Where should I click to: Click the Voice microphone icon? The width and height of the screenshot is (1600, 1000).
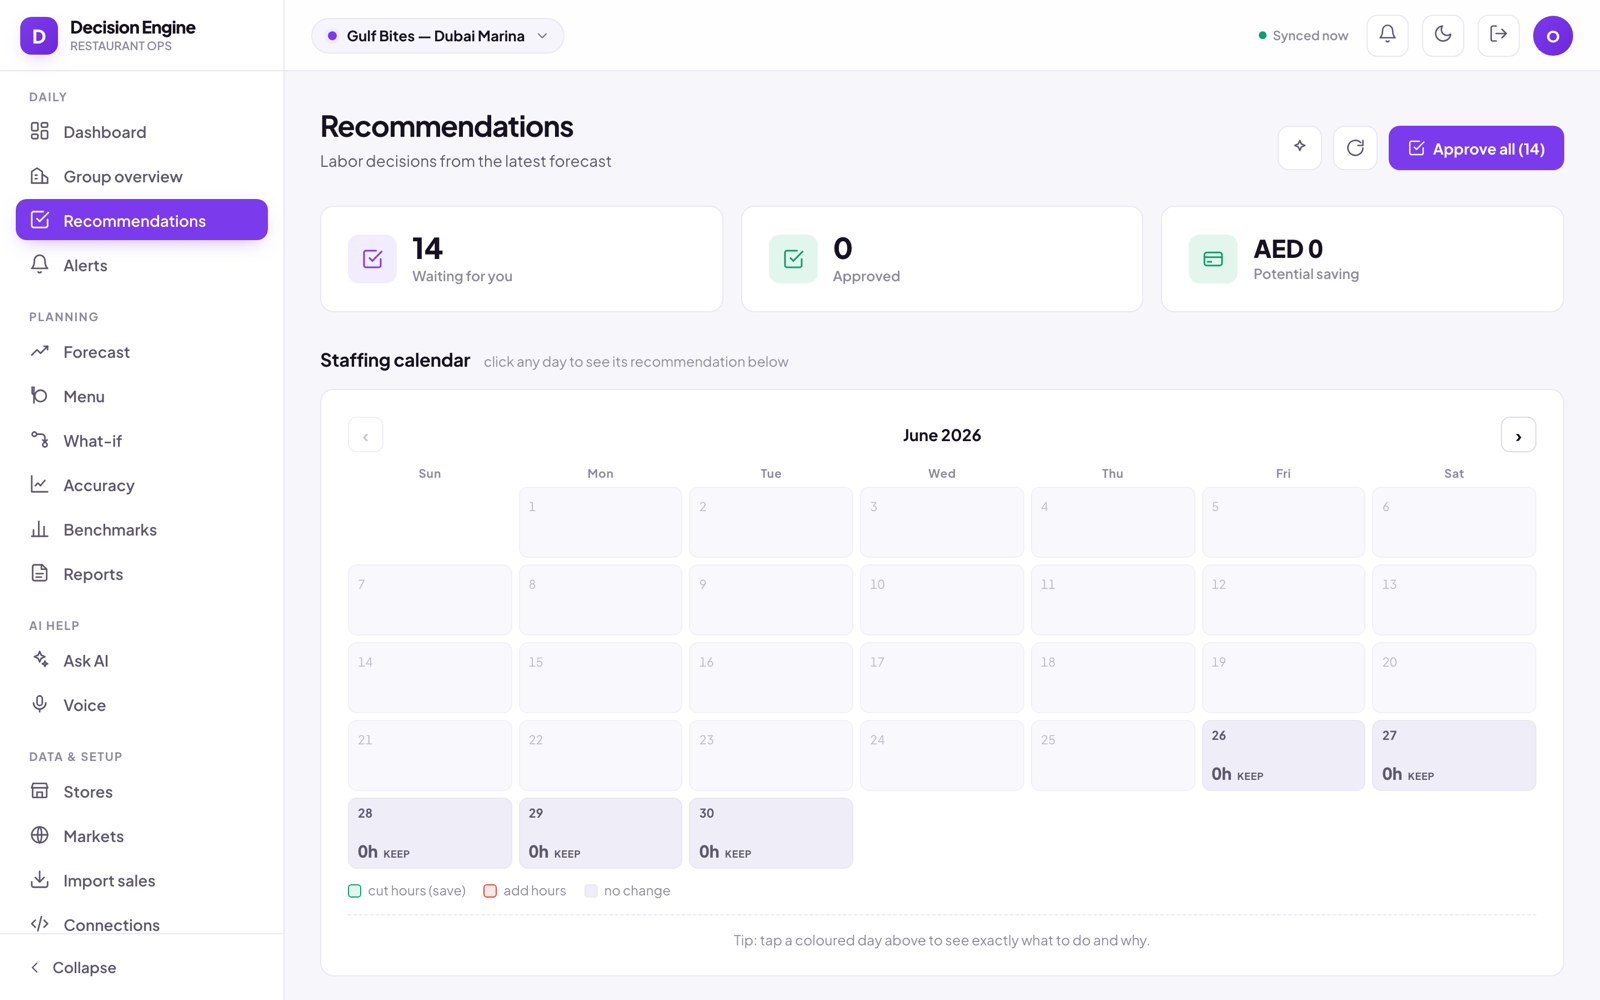pos(40,704)
